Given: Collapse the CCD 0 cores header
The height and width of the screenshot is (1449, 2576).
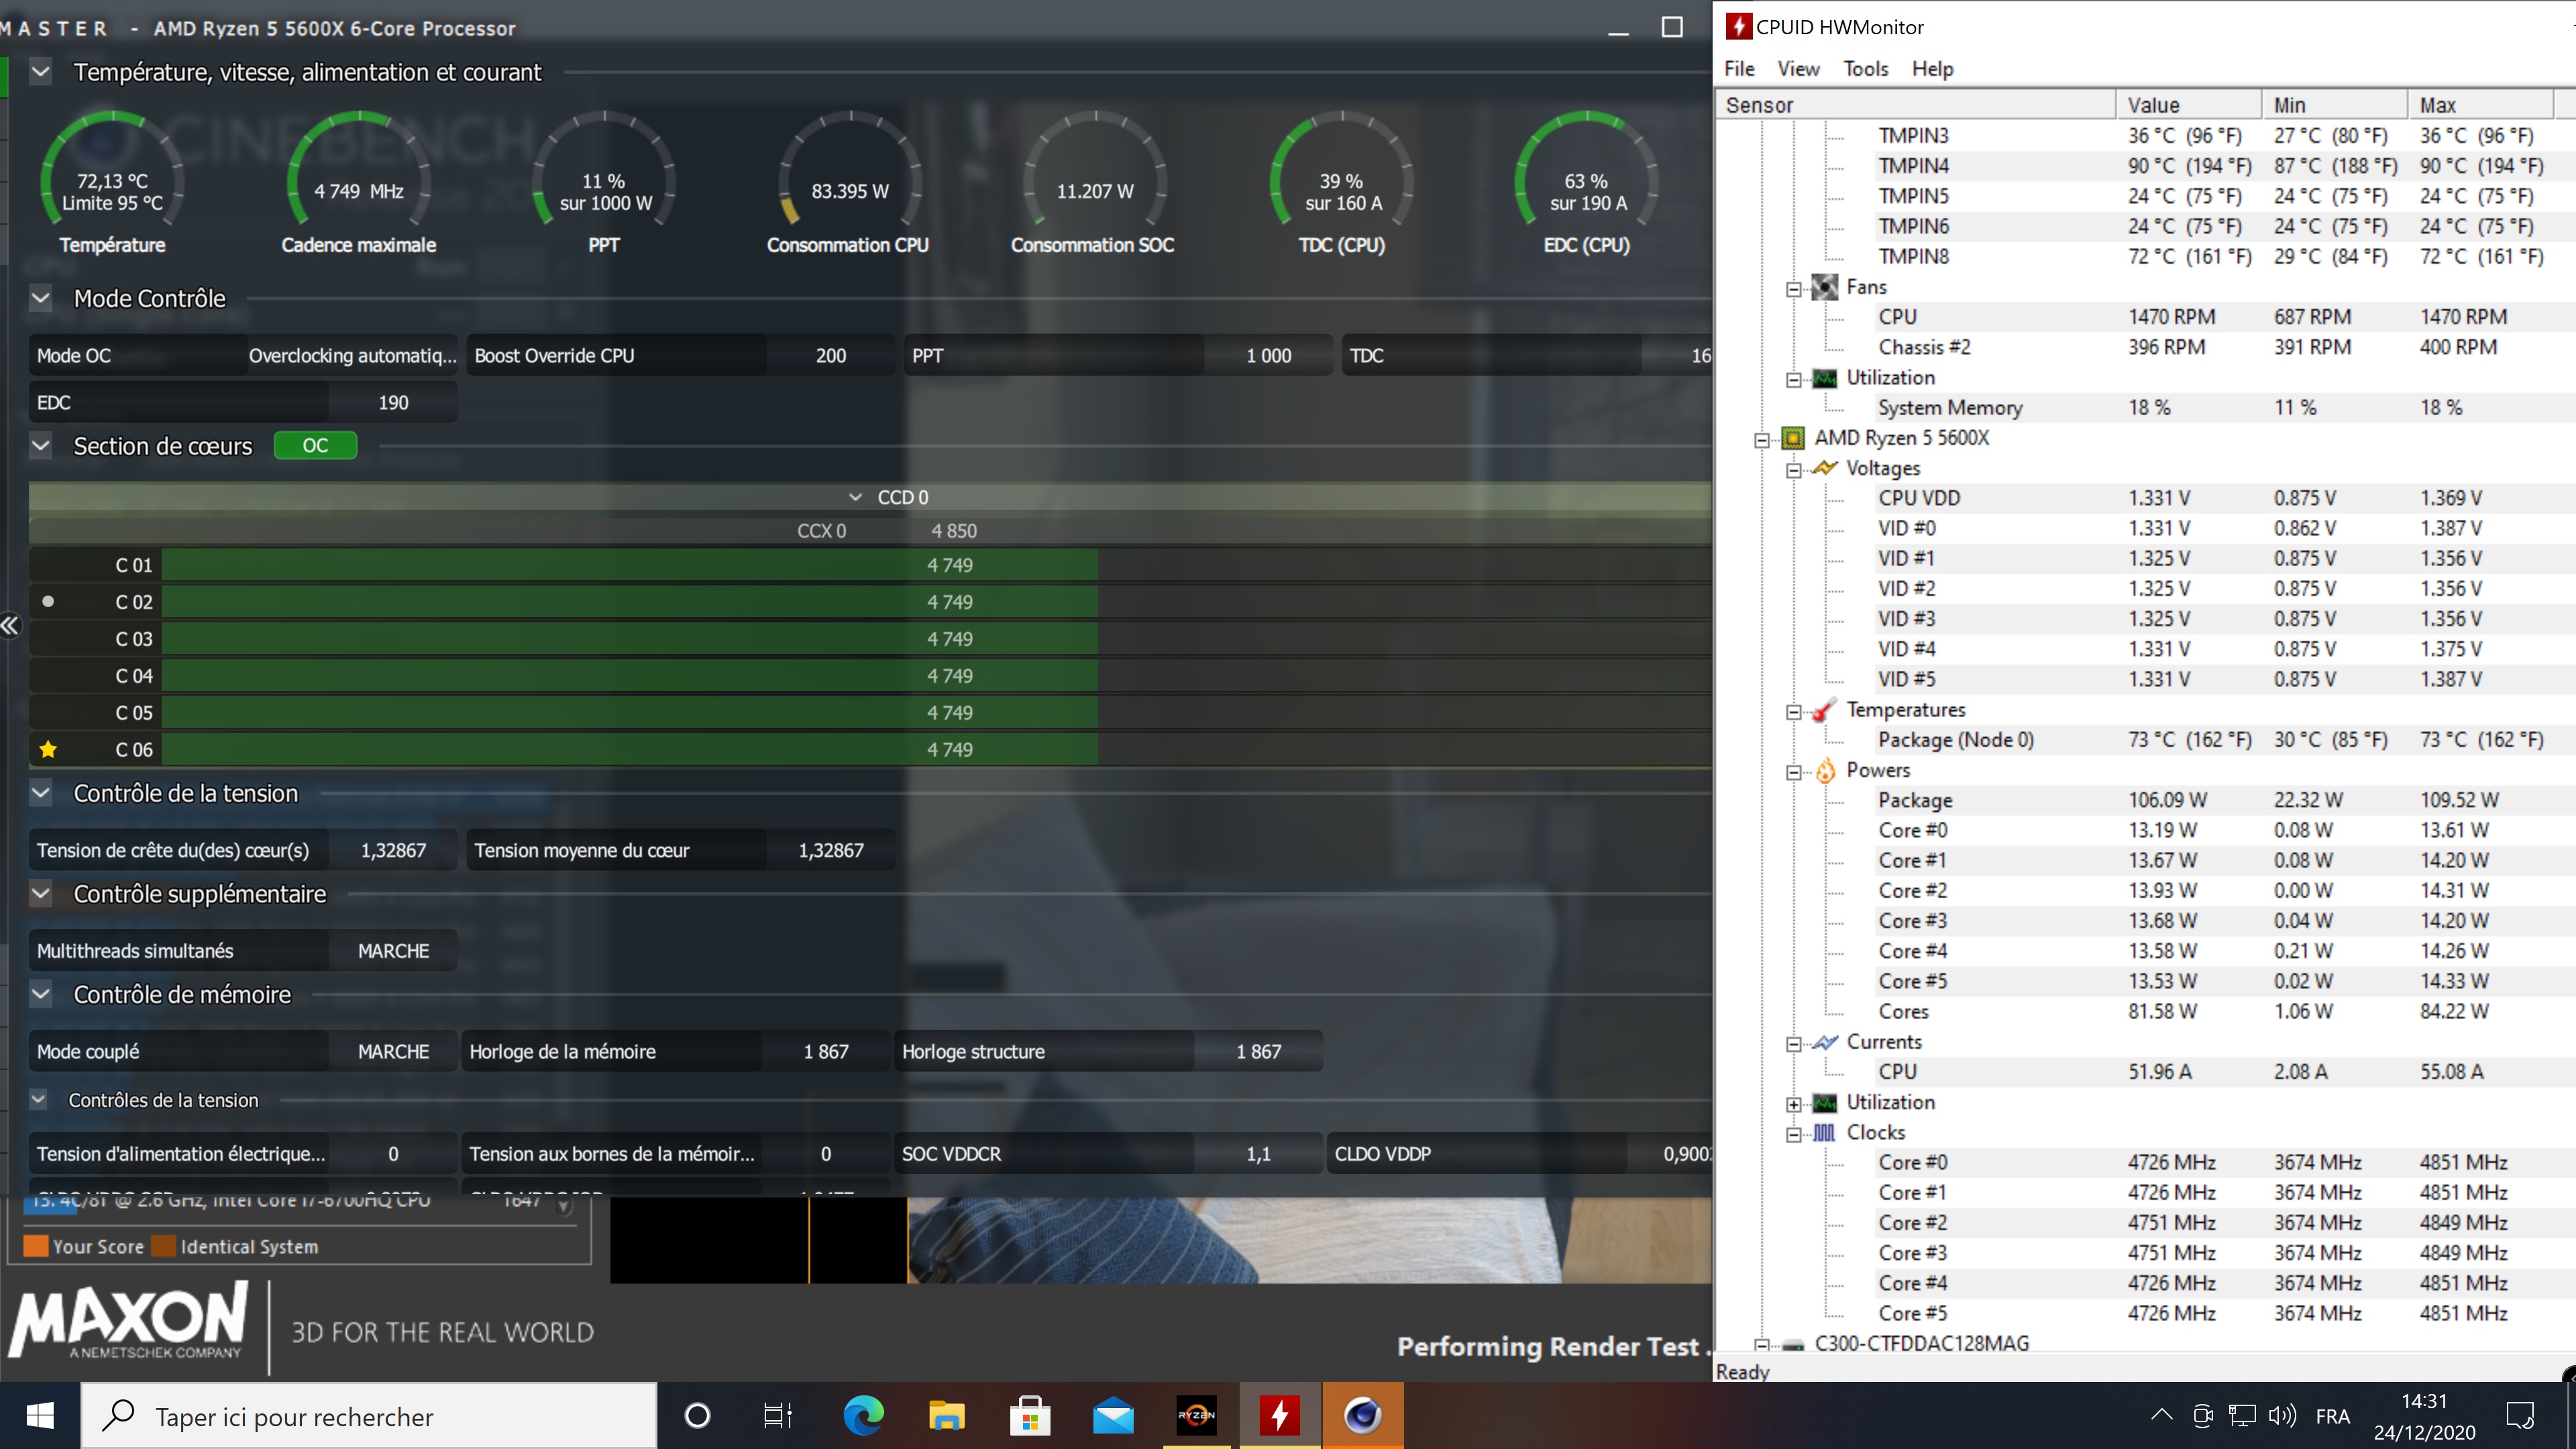Looking at the screenshot, I should click(855, 497).
